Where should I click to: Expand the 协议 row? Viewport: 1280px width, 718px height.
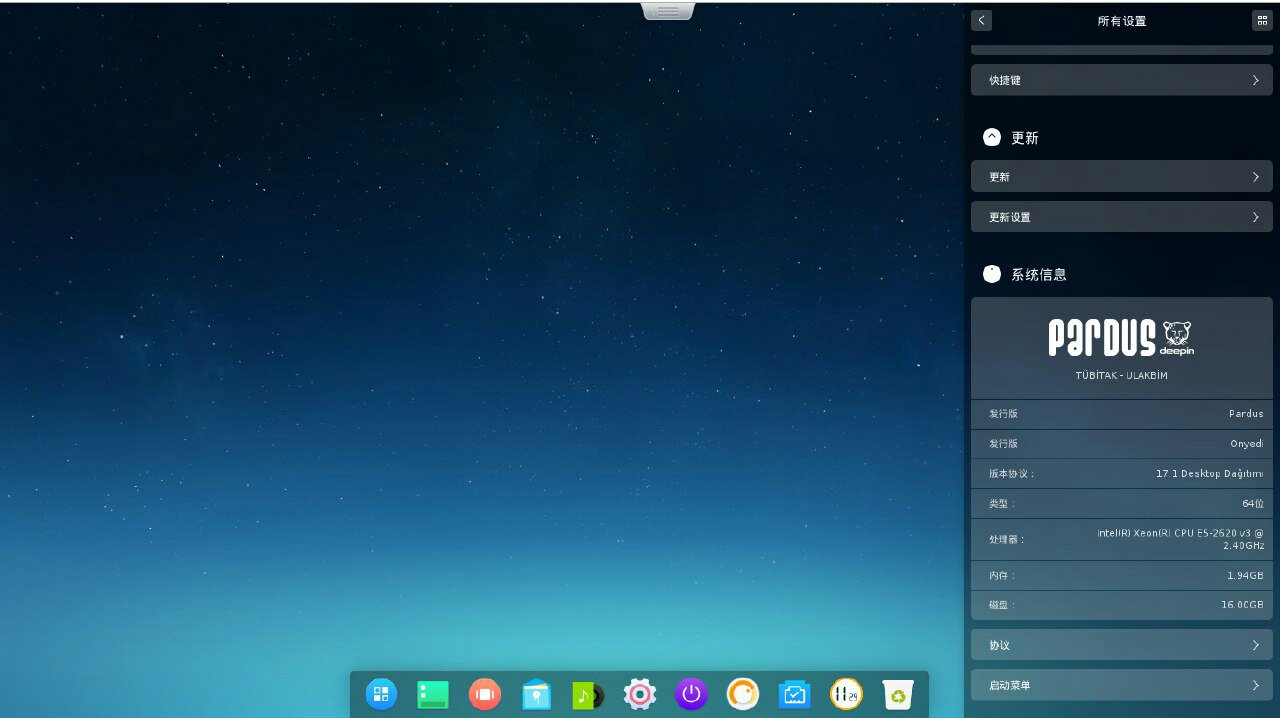coord(1122,645)
